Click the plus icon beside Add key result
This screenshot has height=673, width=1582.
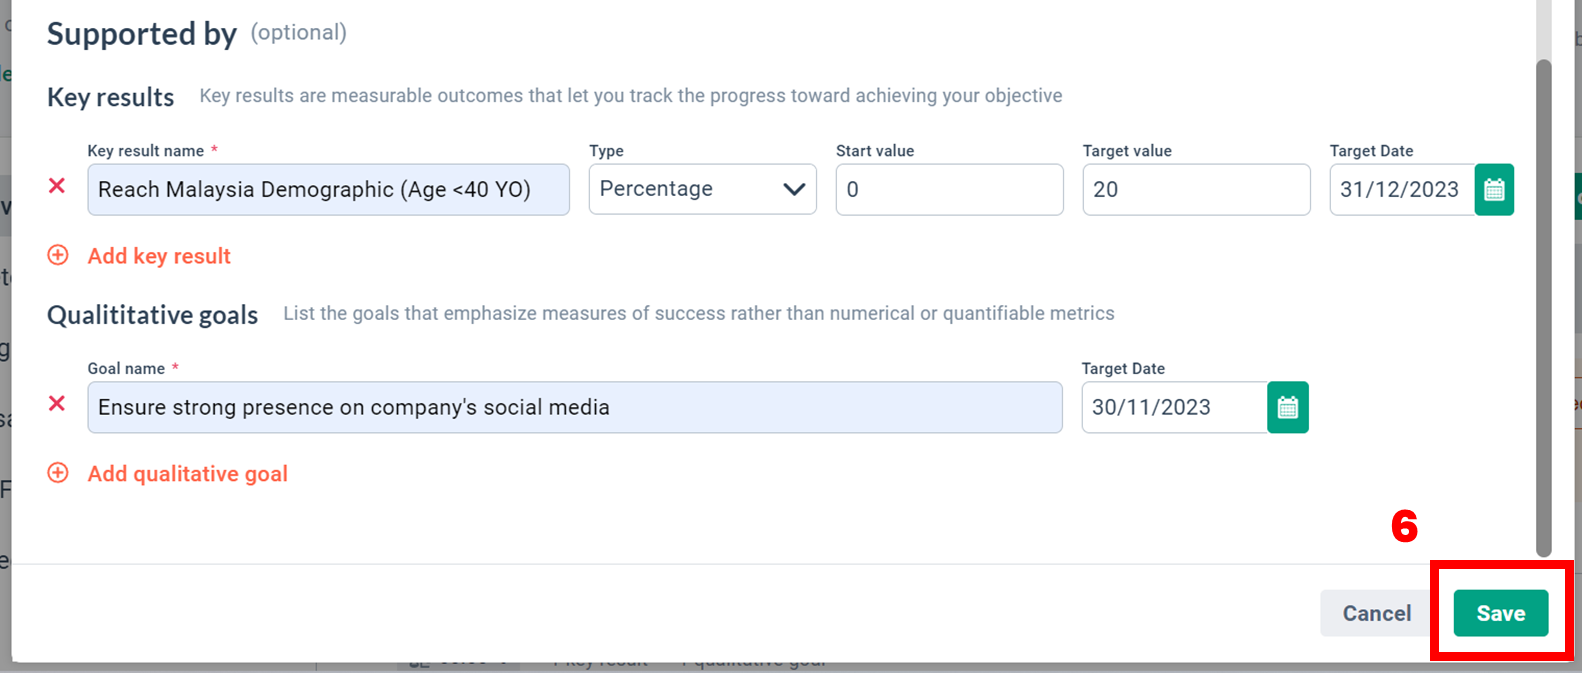click(x=58, y=256)
